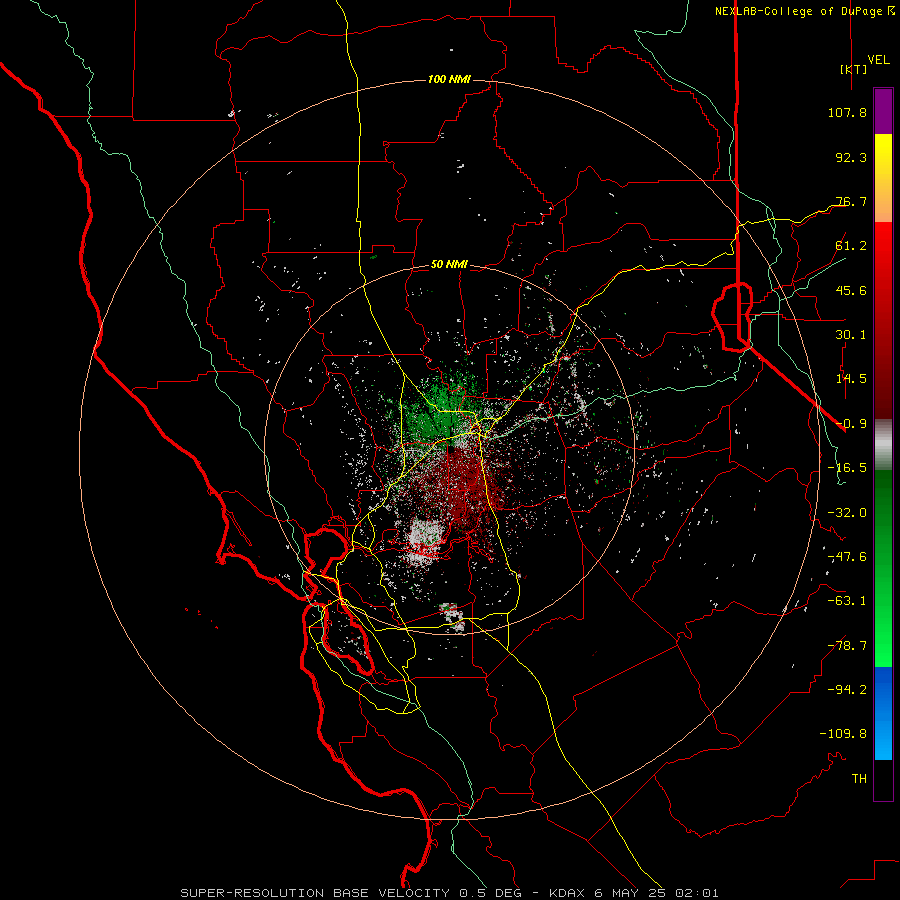Click the 30.1 velocity scale label
Screen dimensions: 900x900
pyautogui.click(x=851, y=335)
